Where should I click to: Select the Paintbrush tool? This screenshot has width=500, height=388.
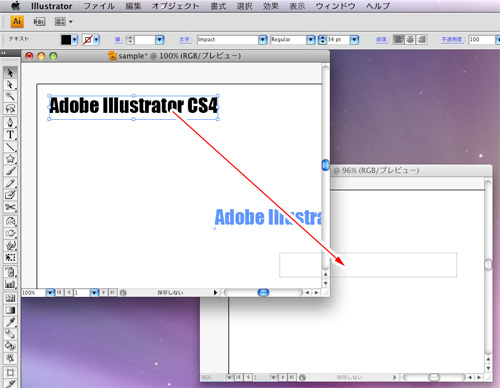tap(10, 171)
